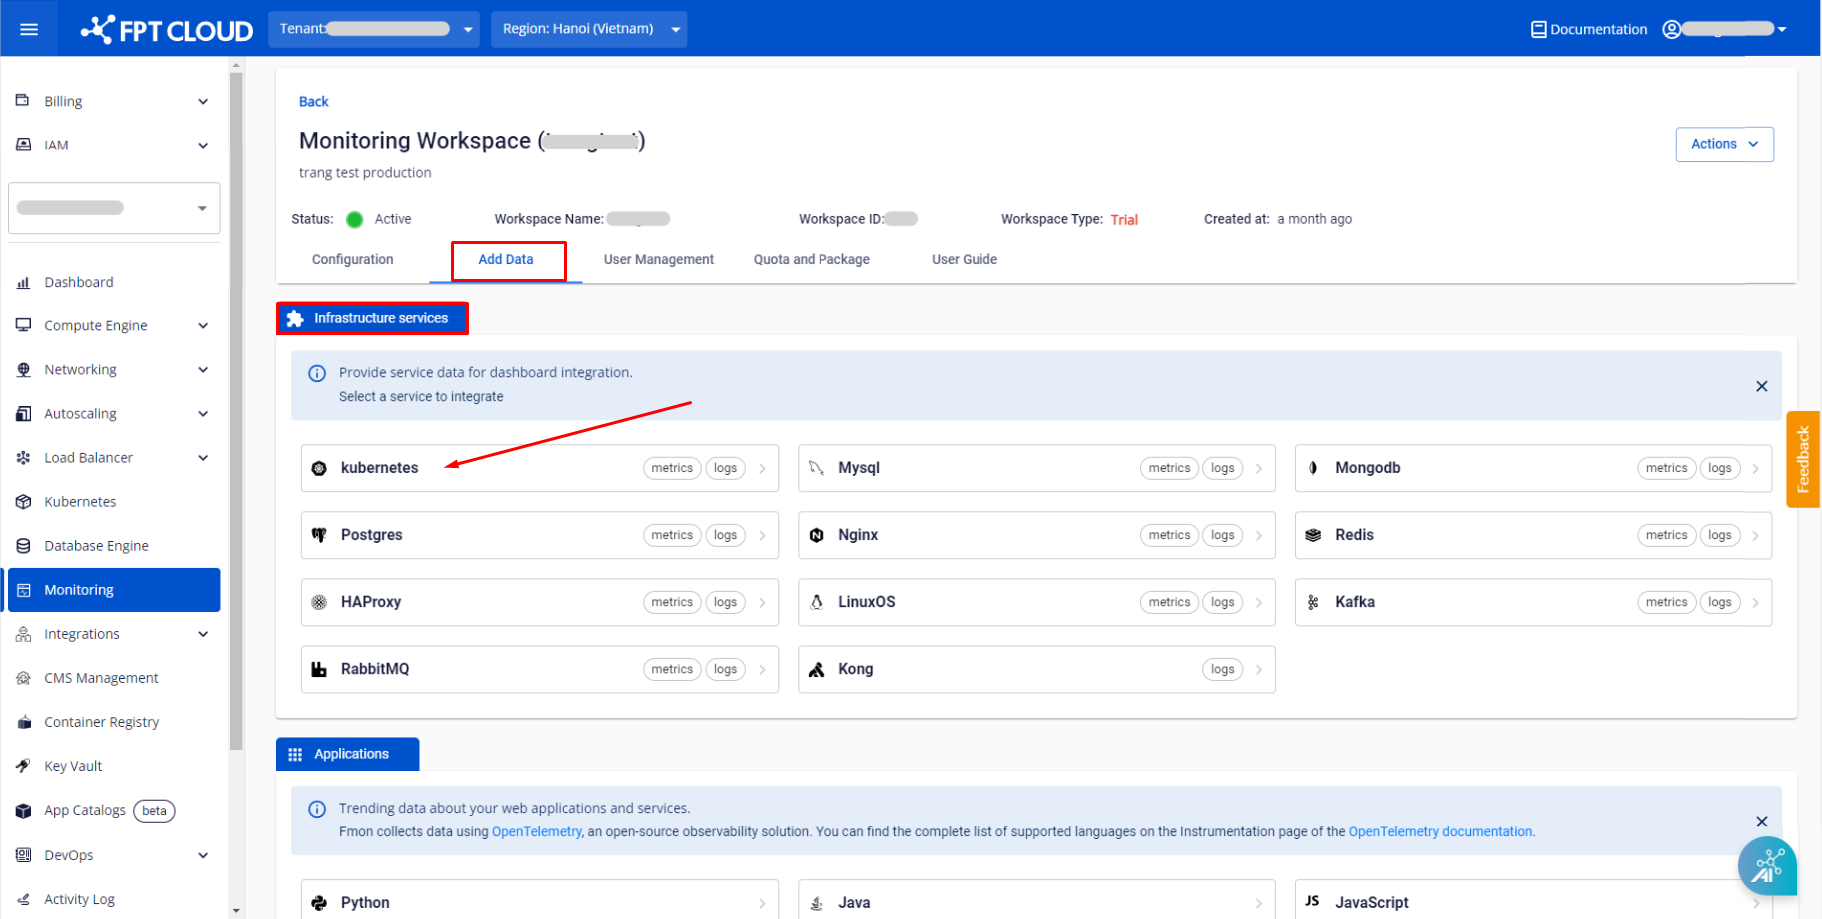Open the Region Hanoi dropdown
1822x919 pixels.
[588, 29]
